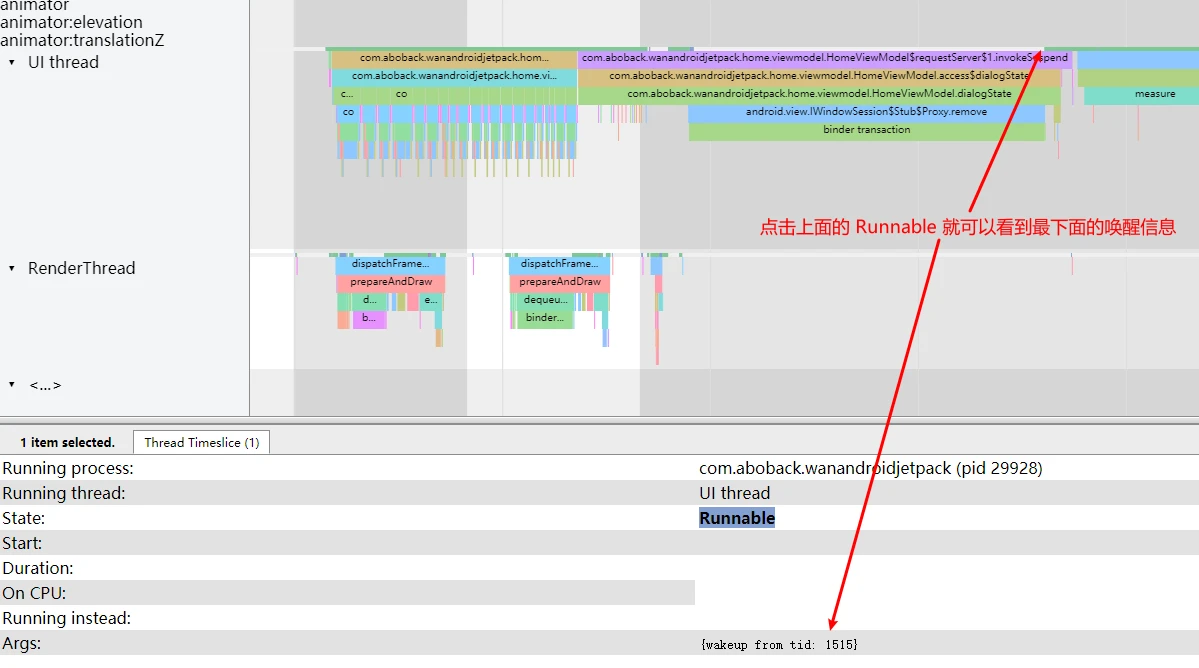Click the wakeup from tid 1515 Args value
This screenshot has width=1199, height=668.
[x=783, y=644]
